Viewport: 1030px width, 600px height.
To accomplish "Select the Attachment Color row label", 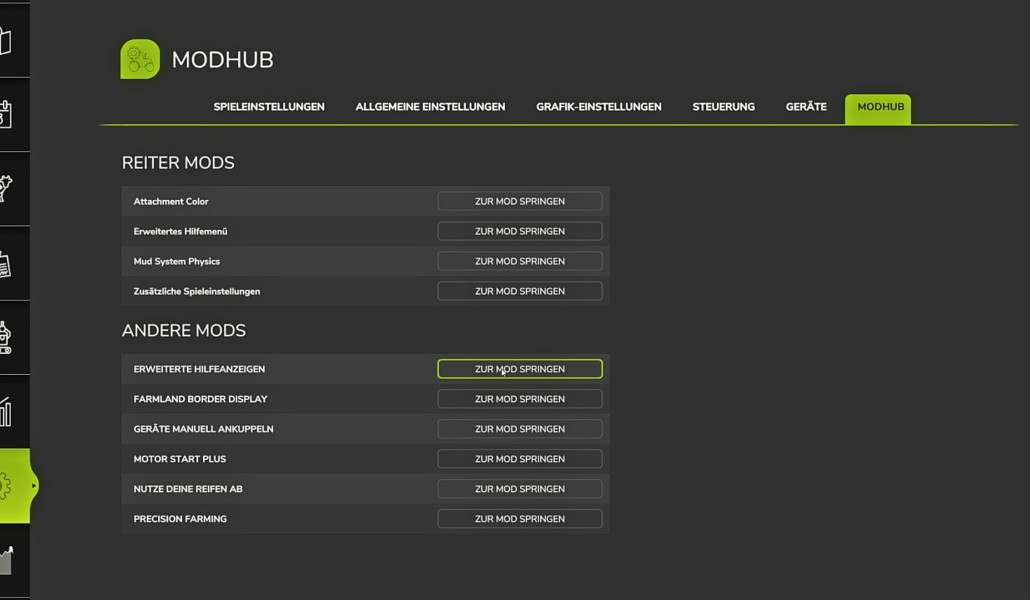I will tap(171, 202).
